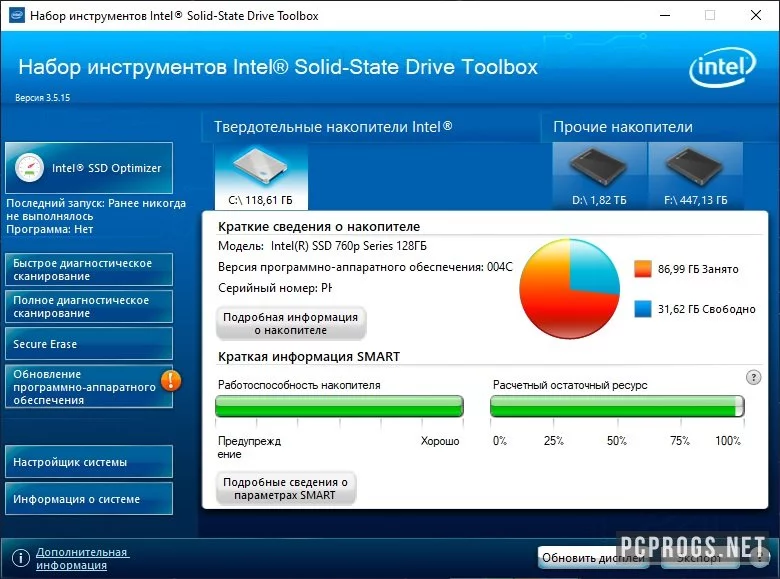780x579 pixels.
Task: Click the disk usage pie chart
Action: (x=570, y=289)
